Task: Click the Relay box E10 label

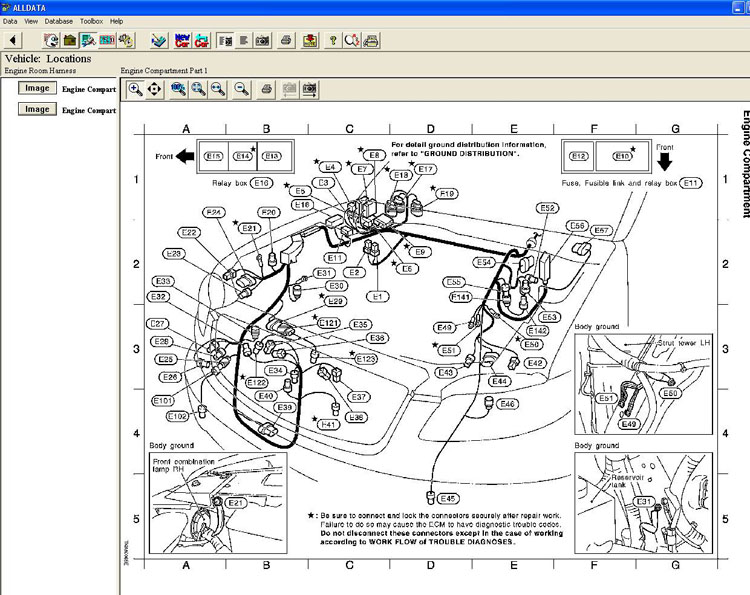Action: (261, 183)
